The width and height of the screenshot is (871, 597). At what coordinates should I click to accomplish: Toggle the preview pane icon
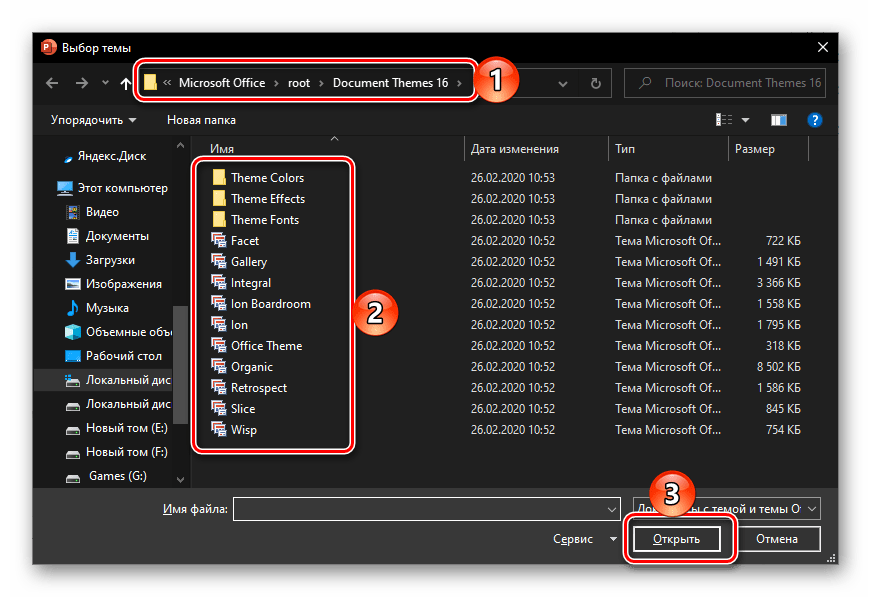tap(779, 120)
